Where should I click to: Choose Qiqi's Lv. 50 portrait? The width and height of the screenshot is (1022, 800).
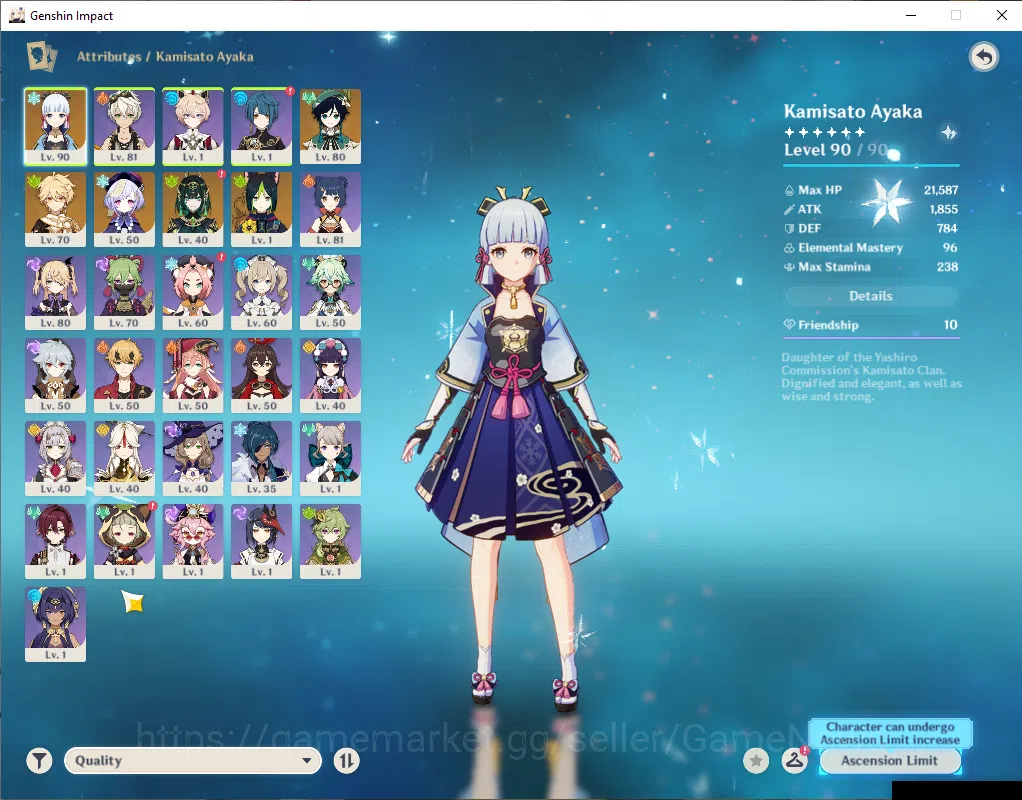124,209
